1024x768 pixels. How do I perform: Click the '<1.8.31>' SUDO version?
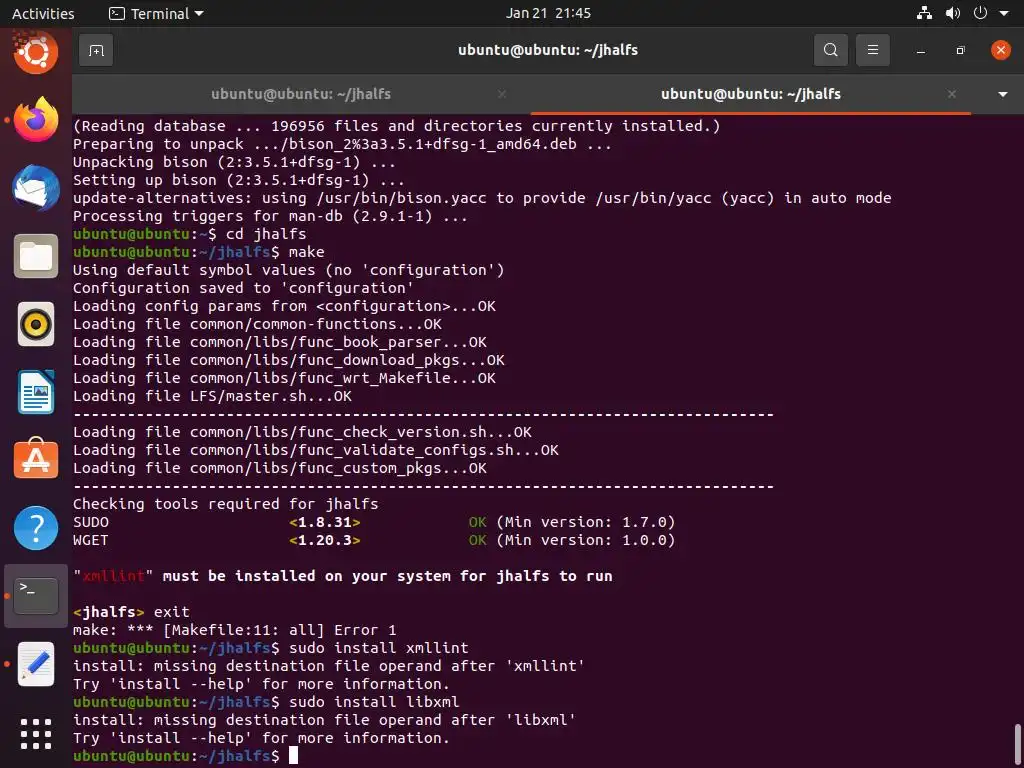(x=325, y=522)
